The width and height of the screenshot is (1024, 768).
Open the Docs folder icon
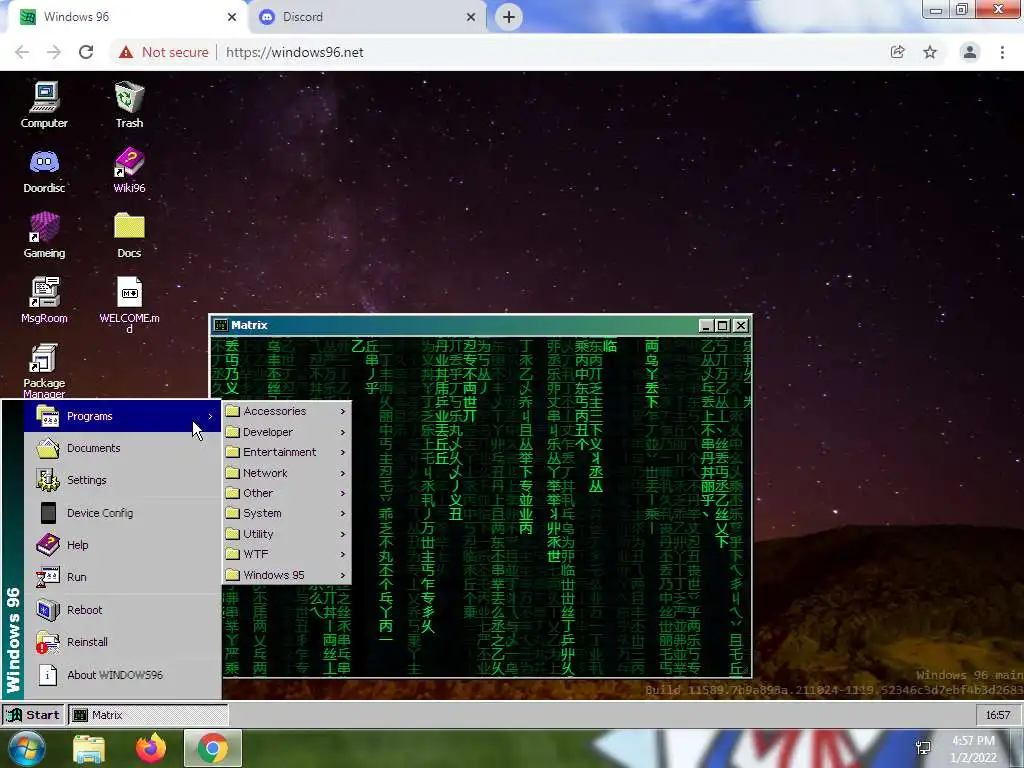pos(129,236)
